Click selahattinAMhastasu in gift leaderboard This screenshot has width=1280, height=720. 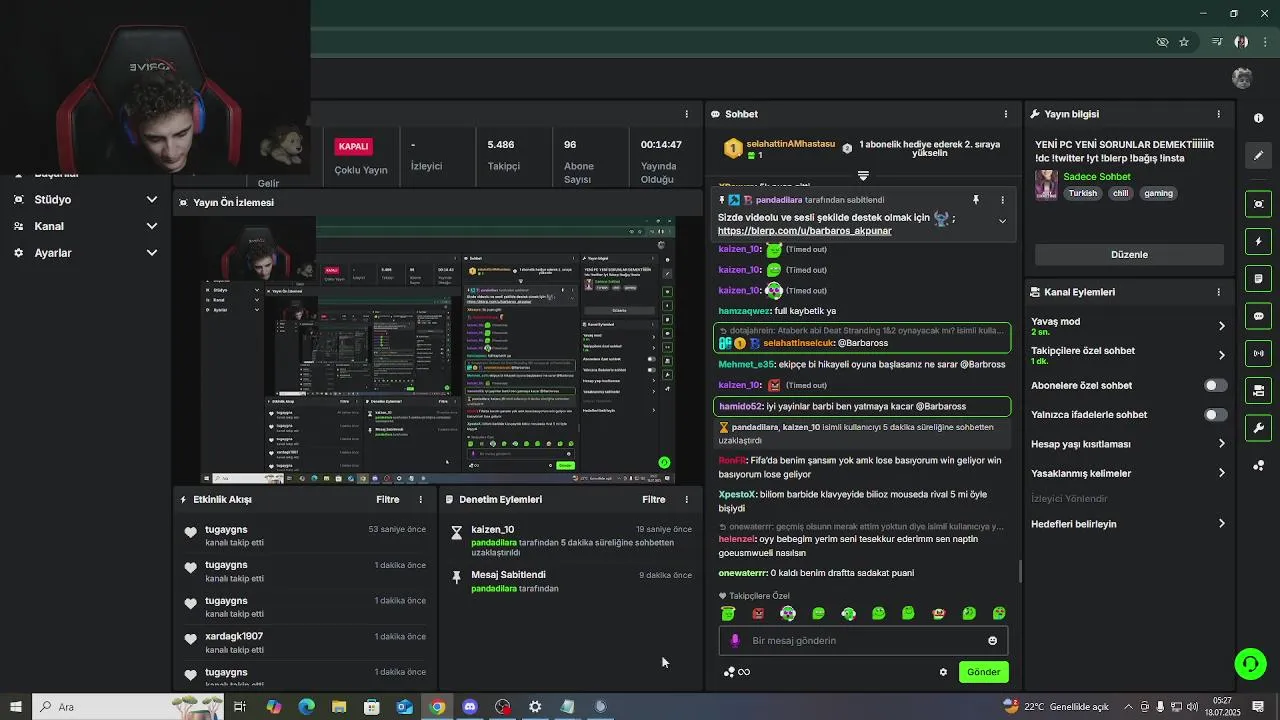tap(790, 144)
